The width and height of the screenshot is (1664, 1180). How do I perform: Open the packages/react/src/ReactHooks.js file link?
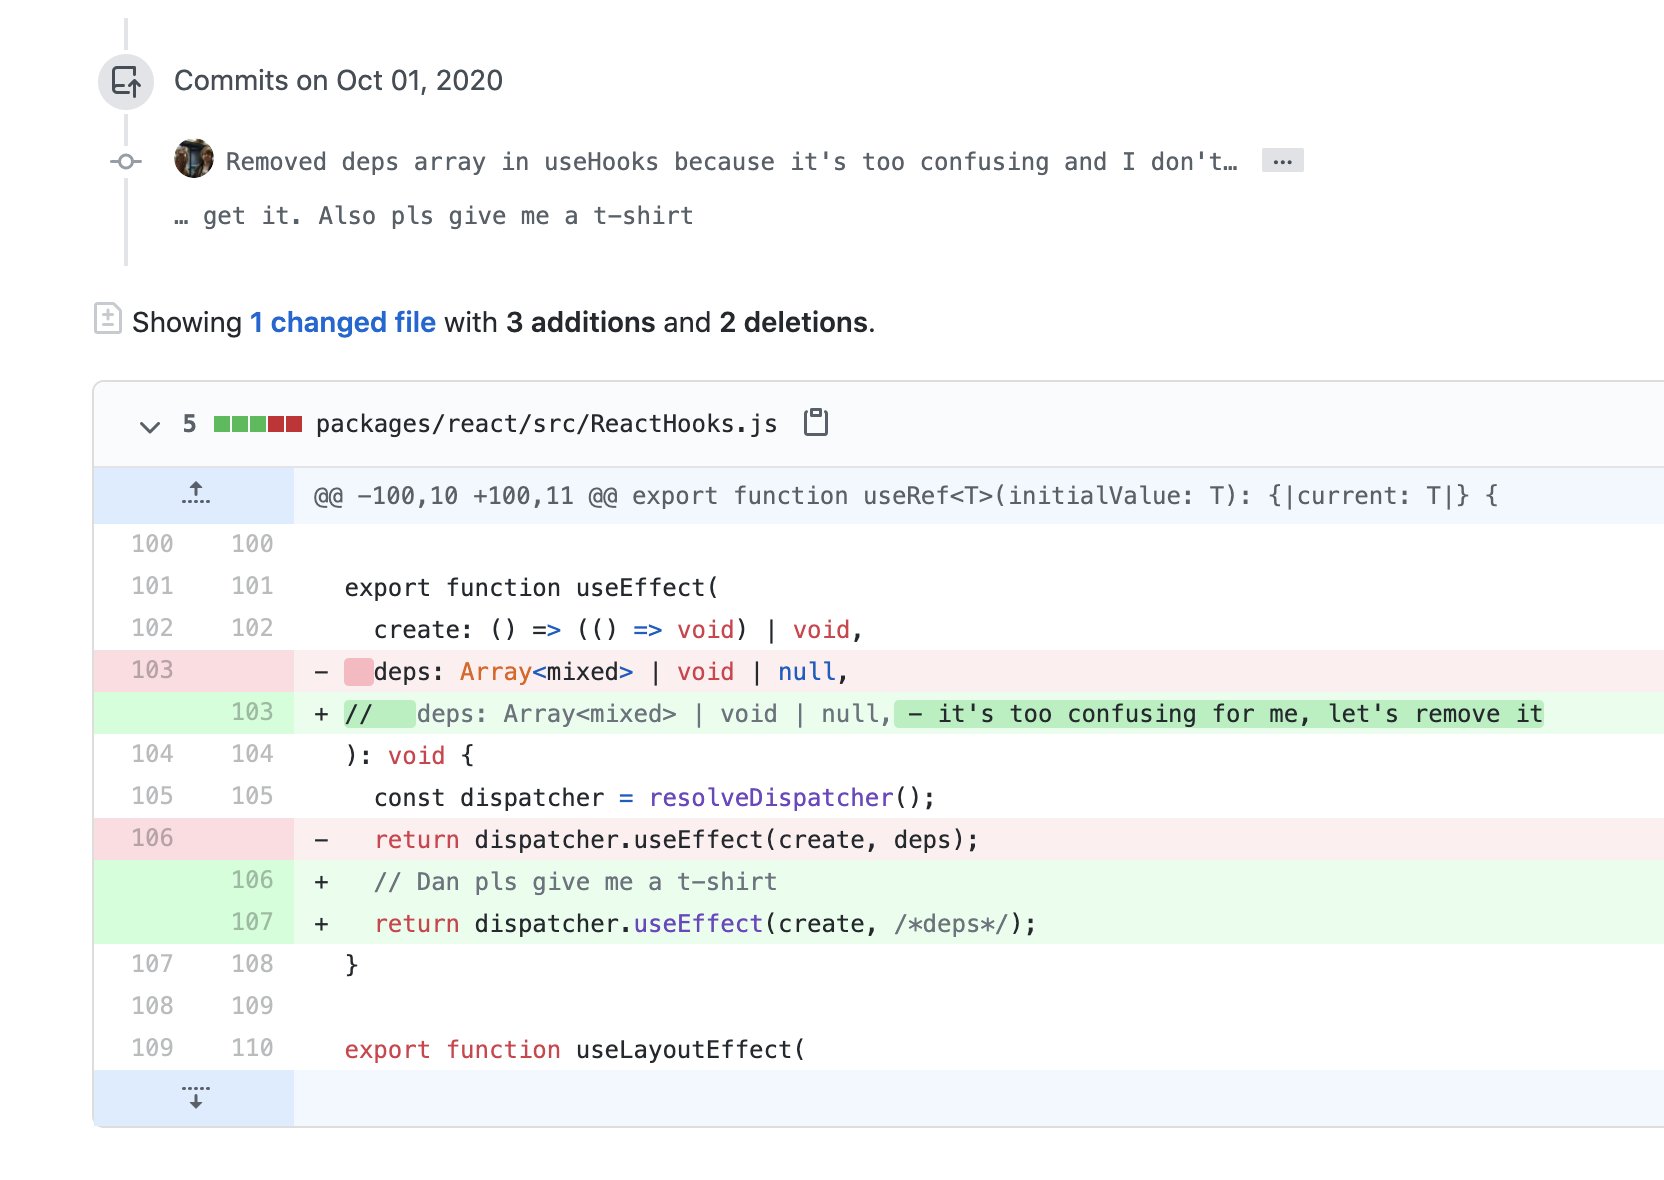click(x=546, y=424)
